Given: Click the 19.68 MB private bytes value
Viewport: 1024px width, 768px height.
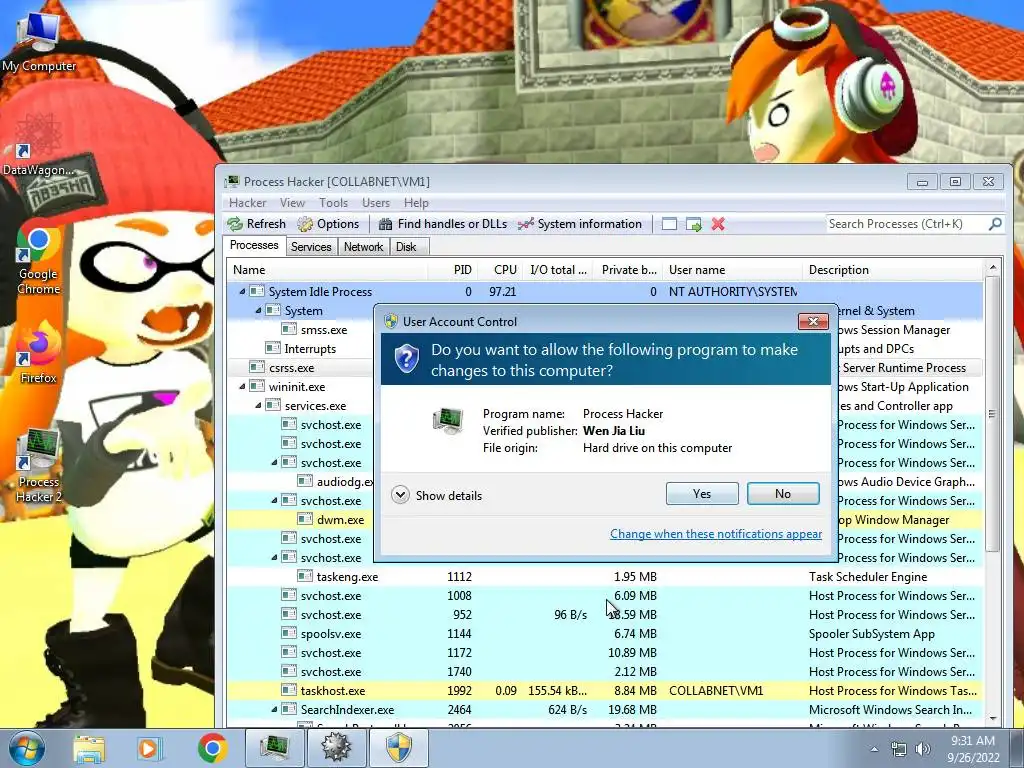Looking at the screenshot, I should pyautogui.click(x=632, y=709).
